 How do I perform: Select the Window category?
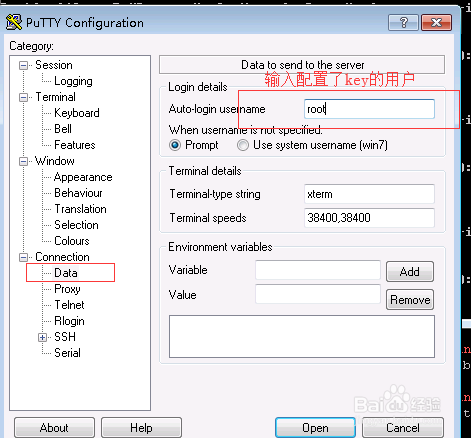55,161
